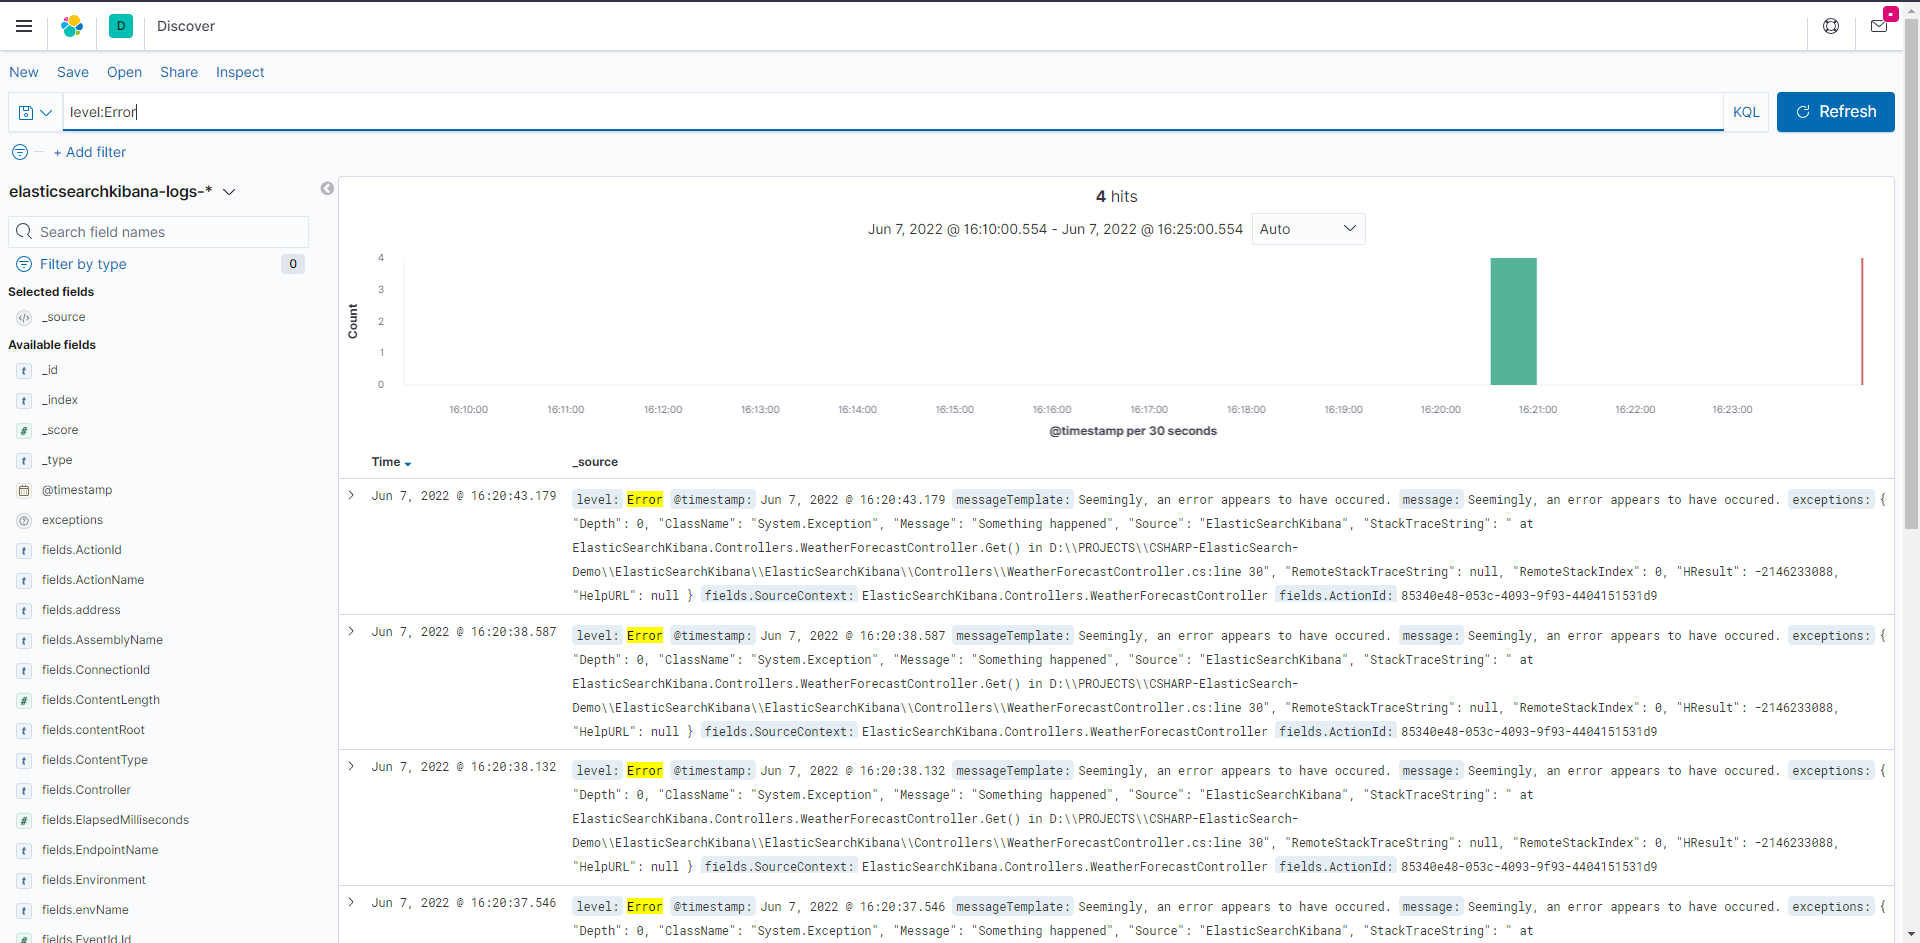This screenshot has width=1920, height=943.
Task: Click the exceptions field type icon
Action: [x=24, y=521]
